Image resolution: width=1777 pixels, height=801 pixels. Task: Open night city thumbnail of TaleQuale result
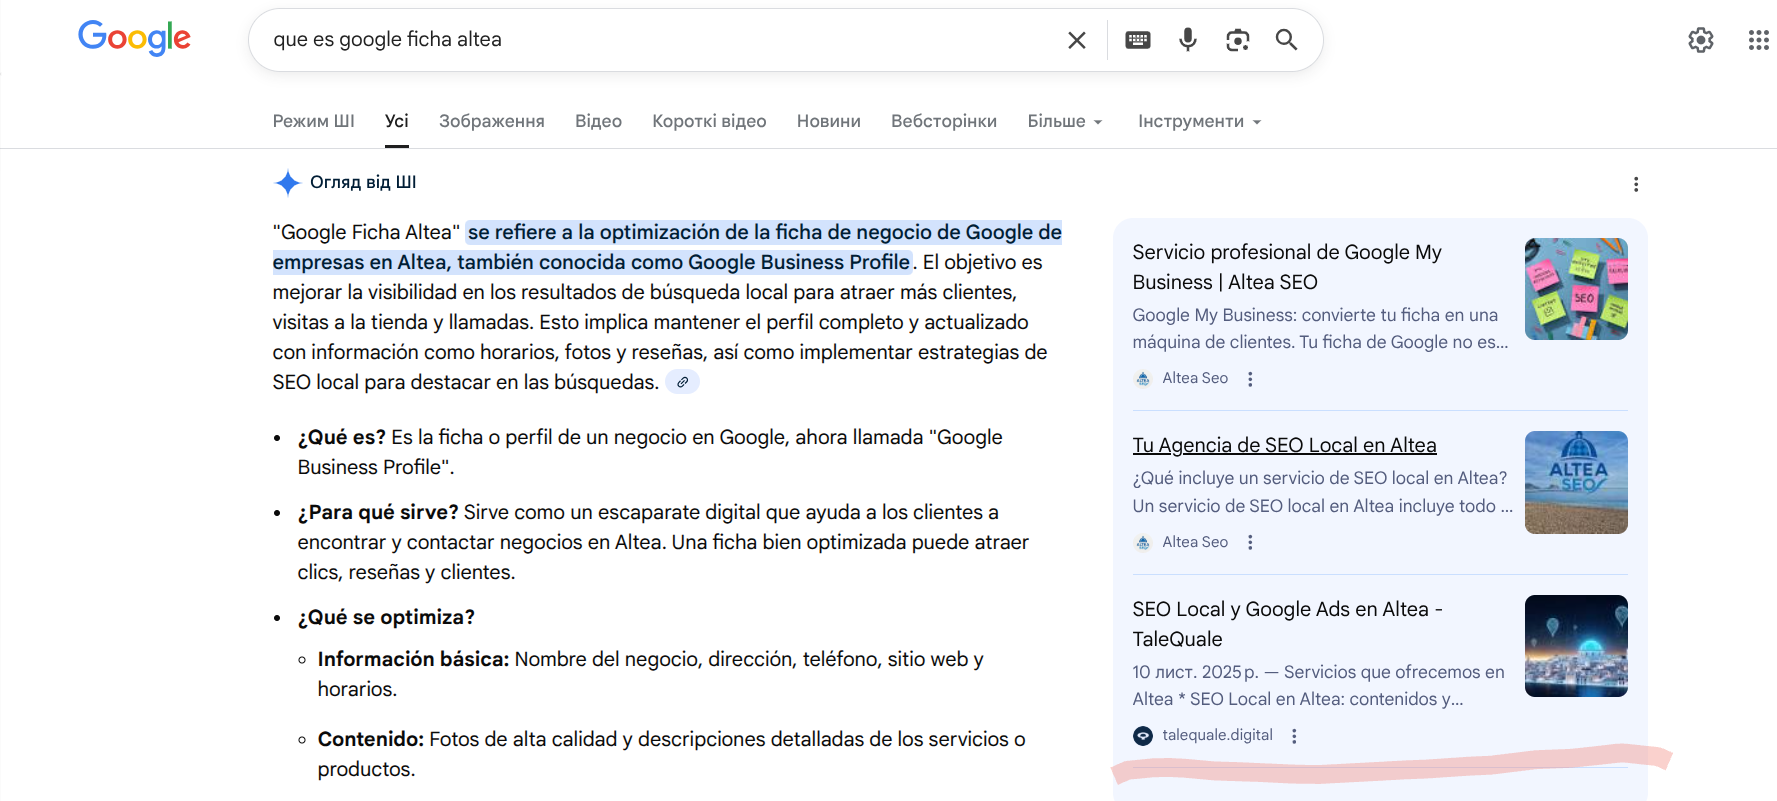[x=1576, y=646]
